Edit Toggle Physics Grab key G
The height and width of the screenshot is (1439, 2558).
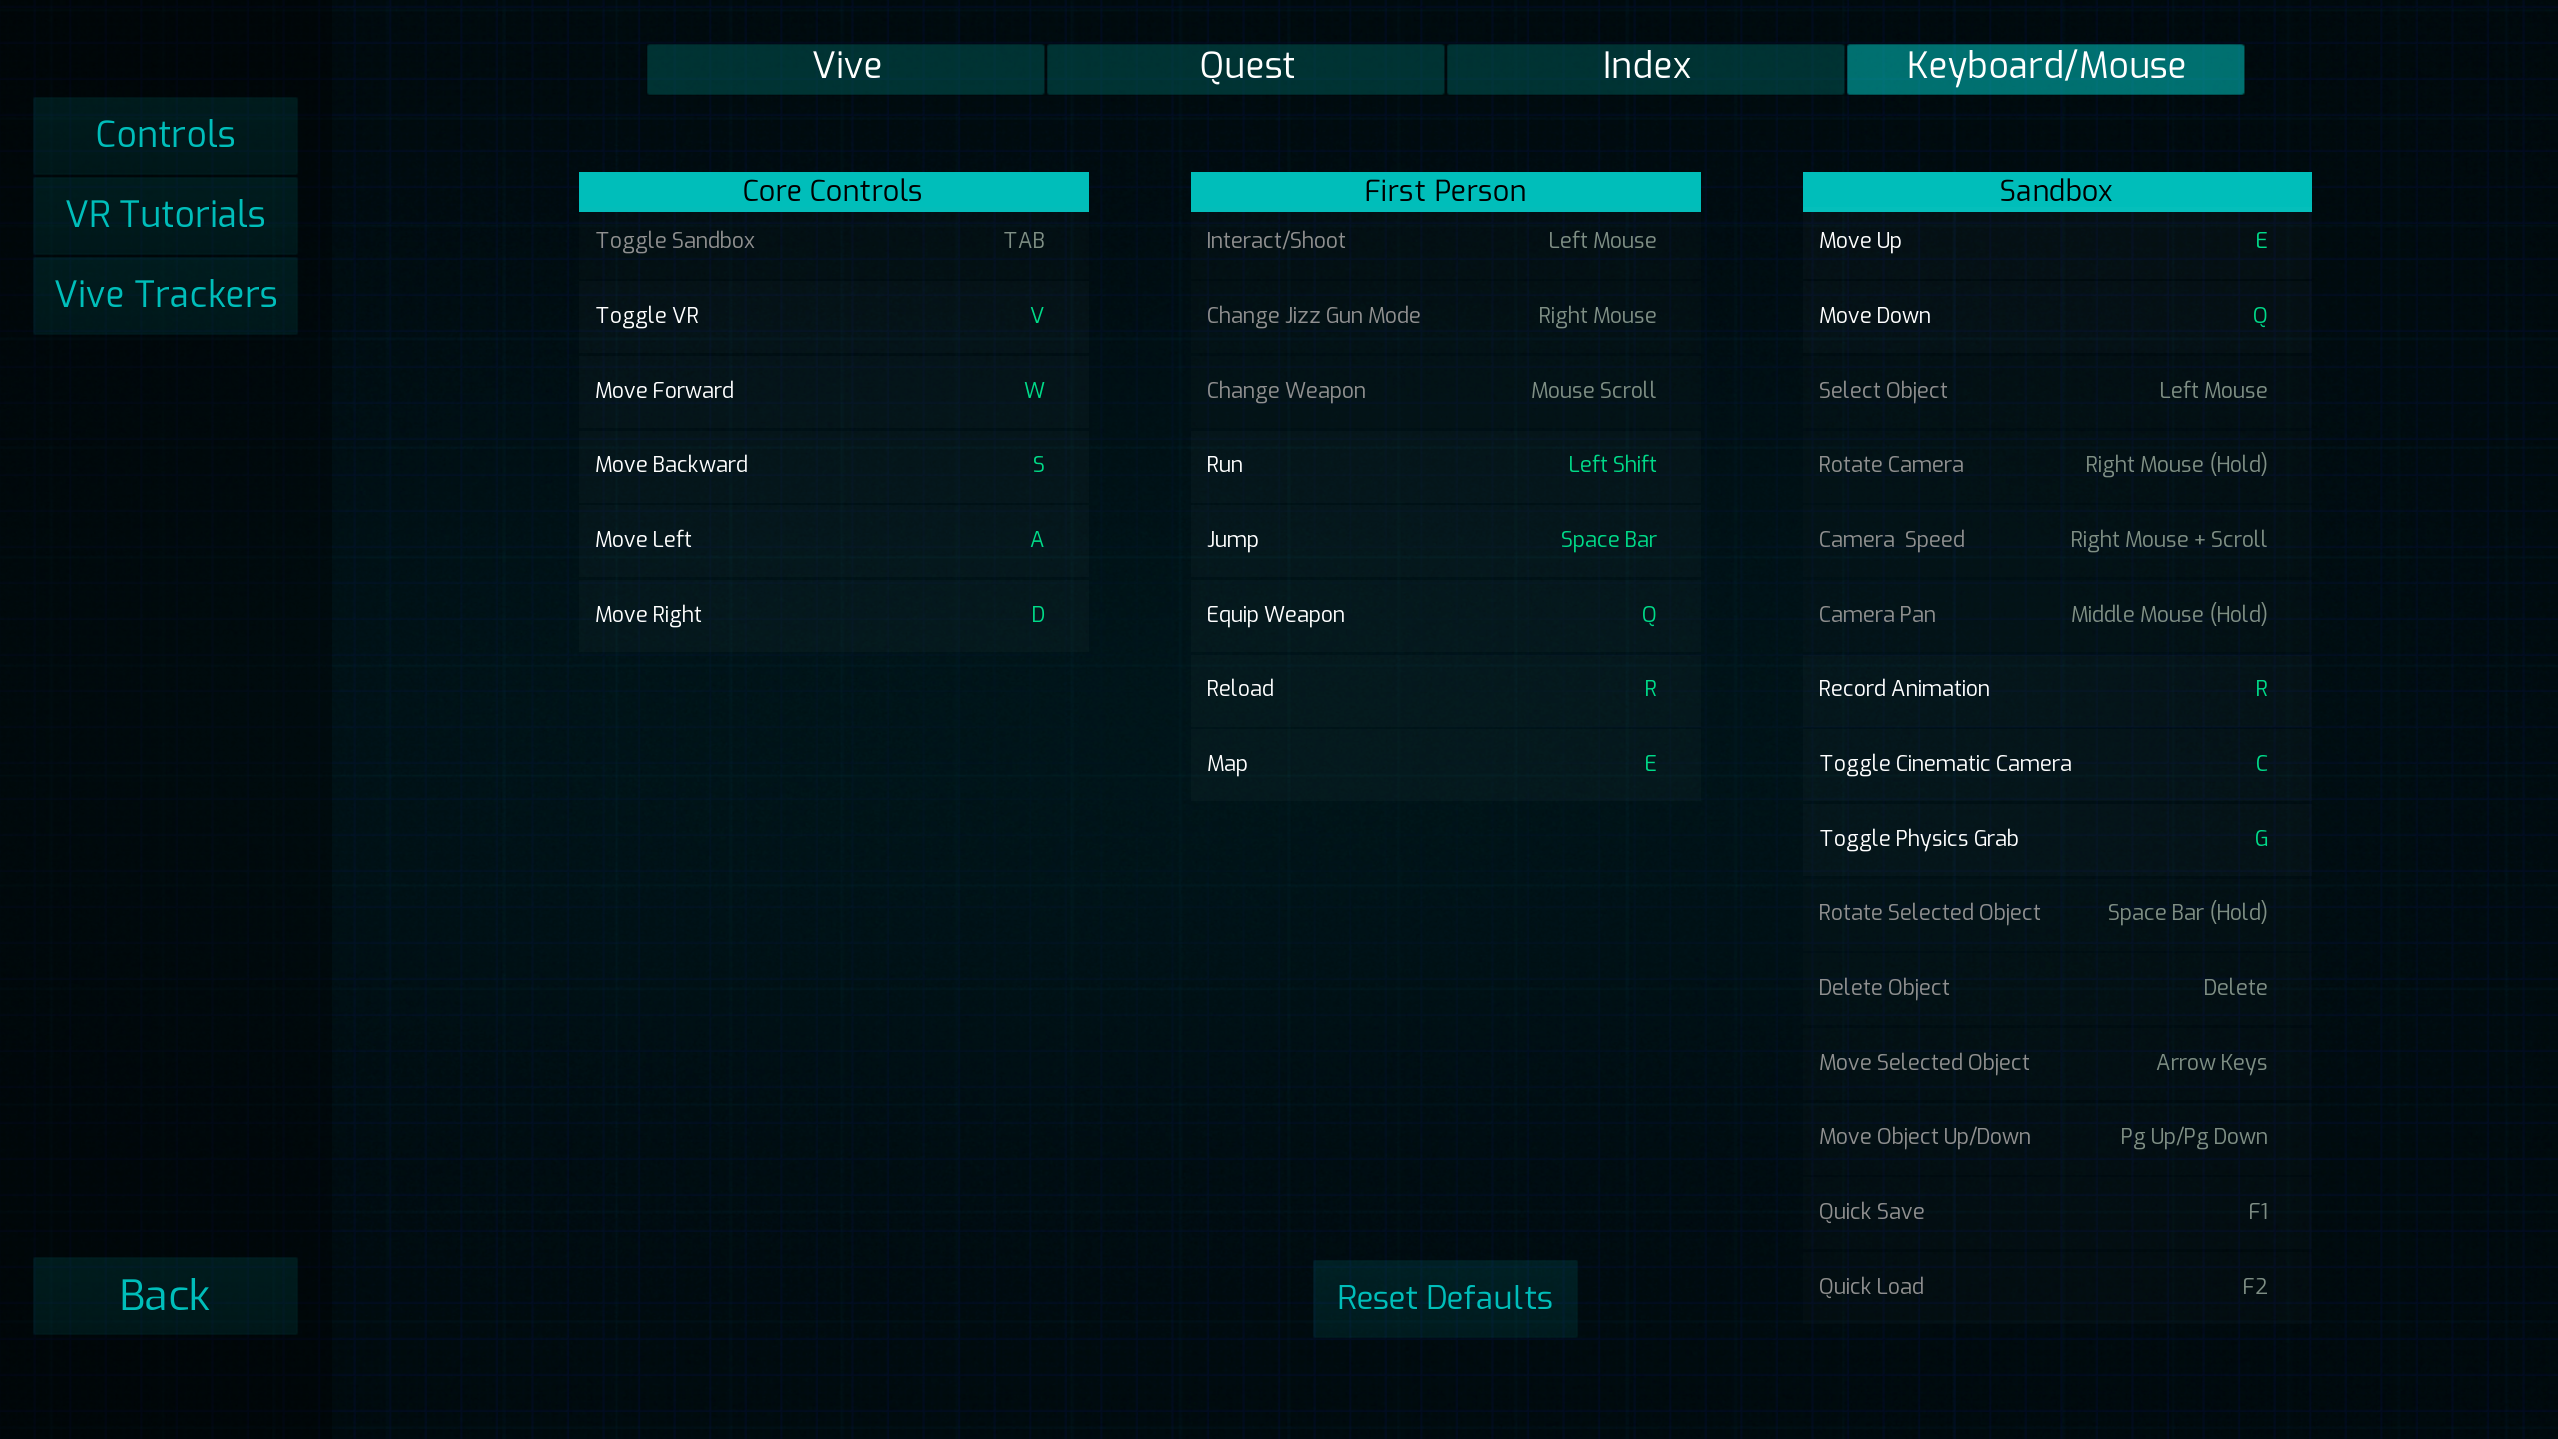(2260, 839)
